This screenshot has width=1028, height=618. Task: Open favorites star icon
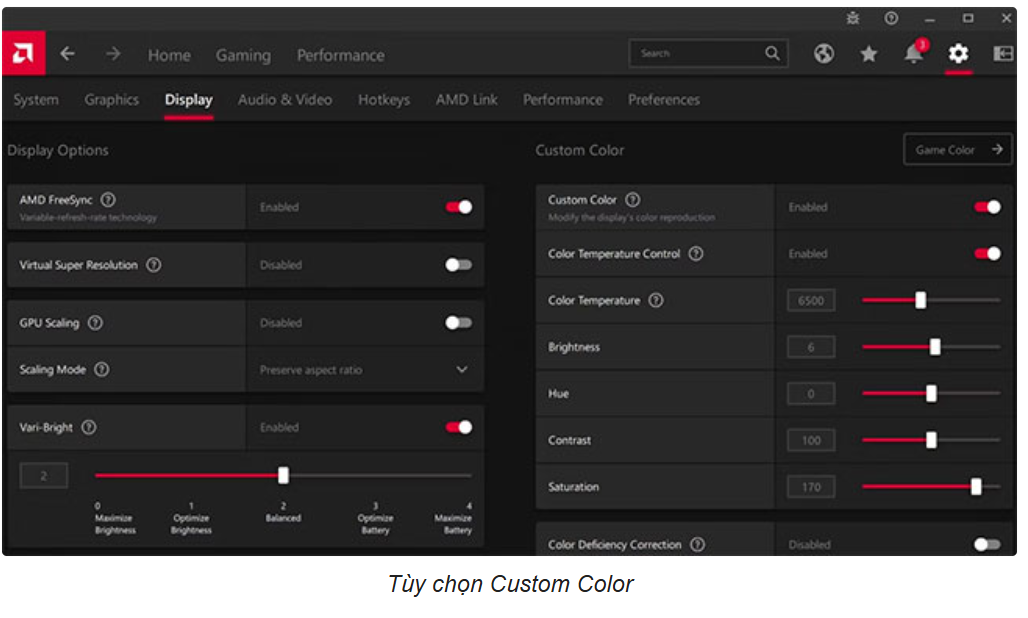[868, 54]
